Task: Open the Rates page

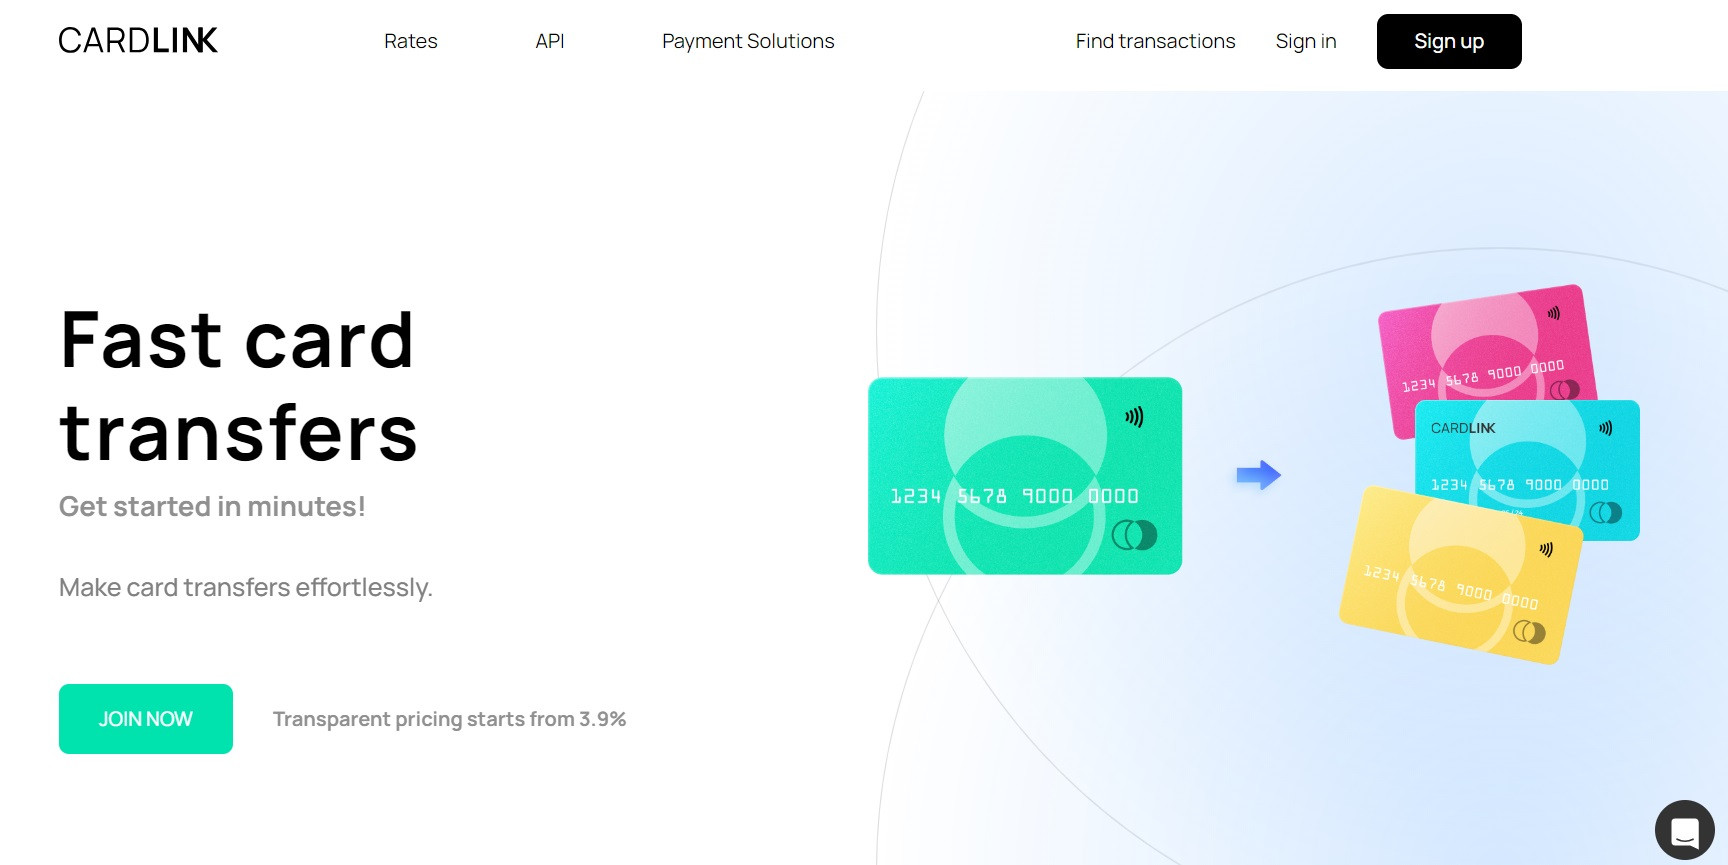Action: coord(410,41)
